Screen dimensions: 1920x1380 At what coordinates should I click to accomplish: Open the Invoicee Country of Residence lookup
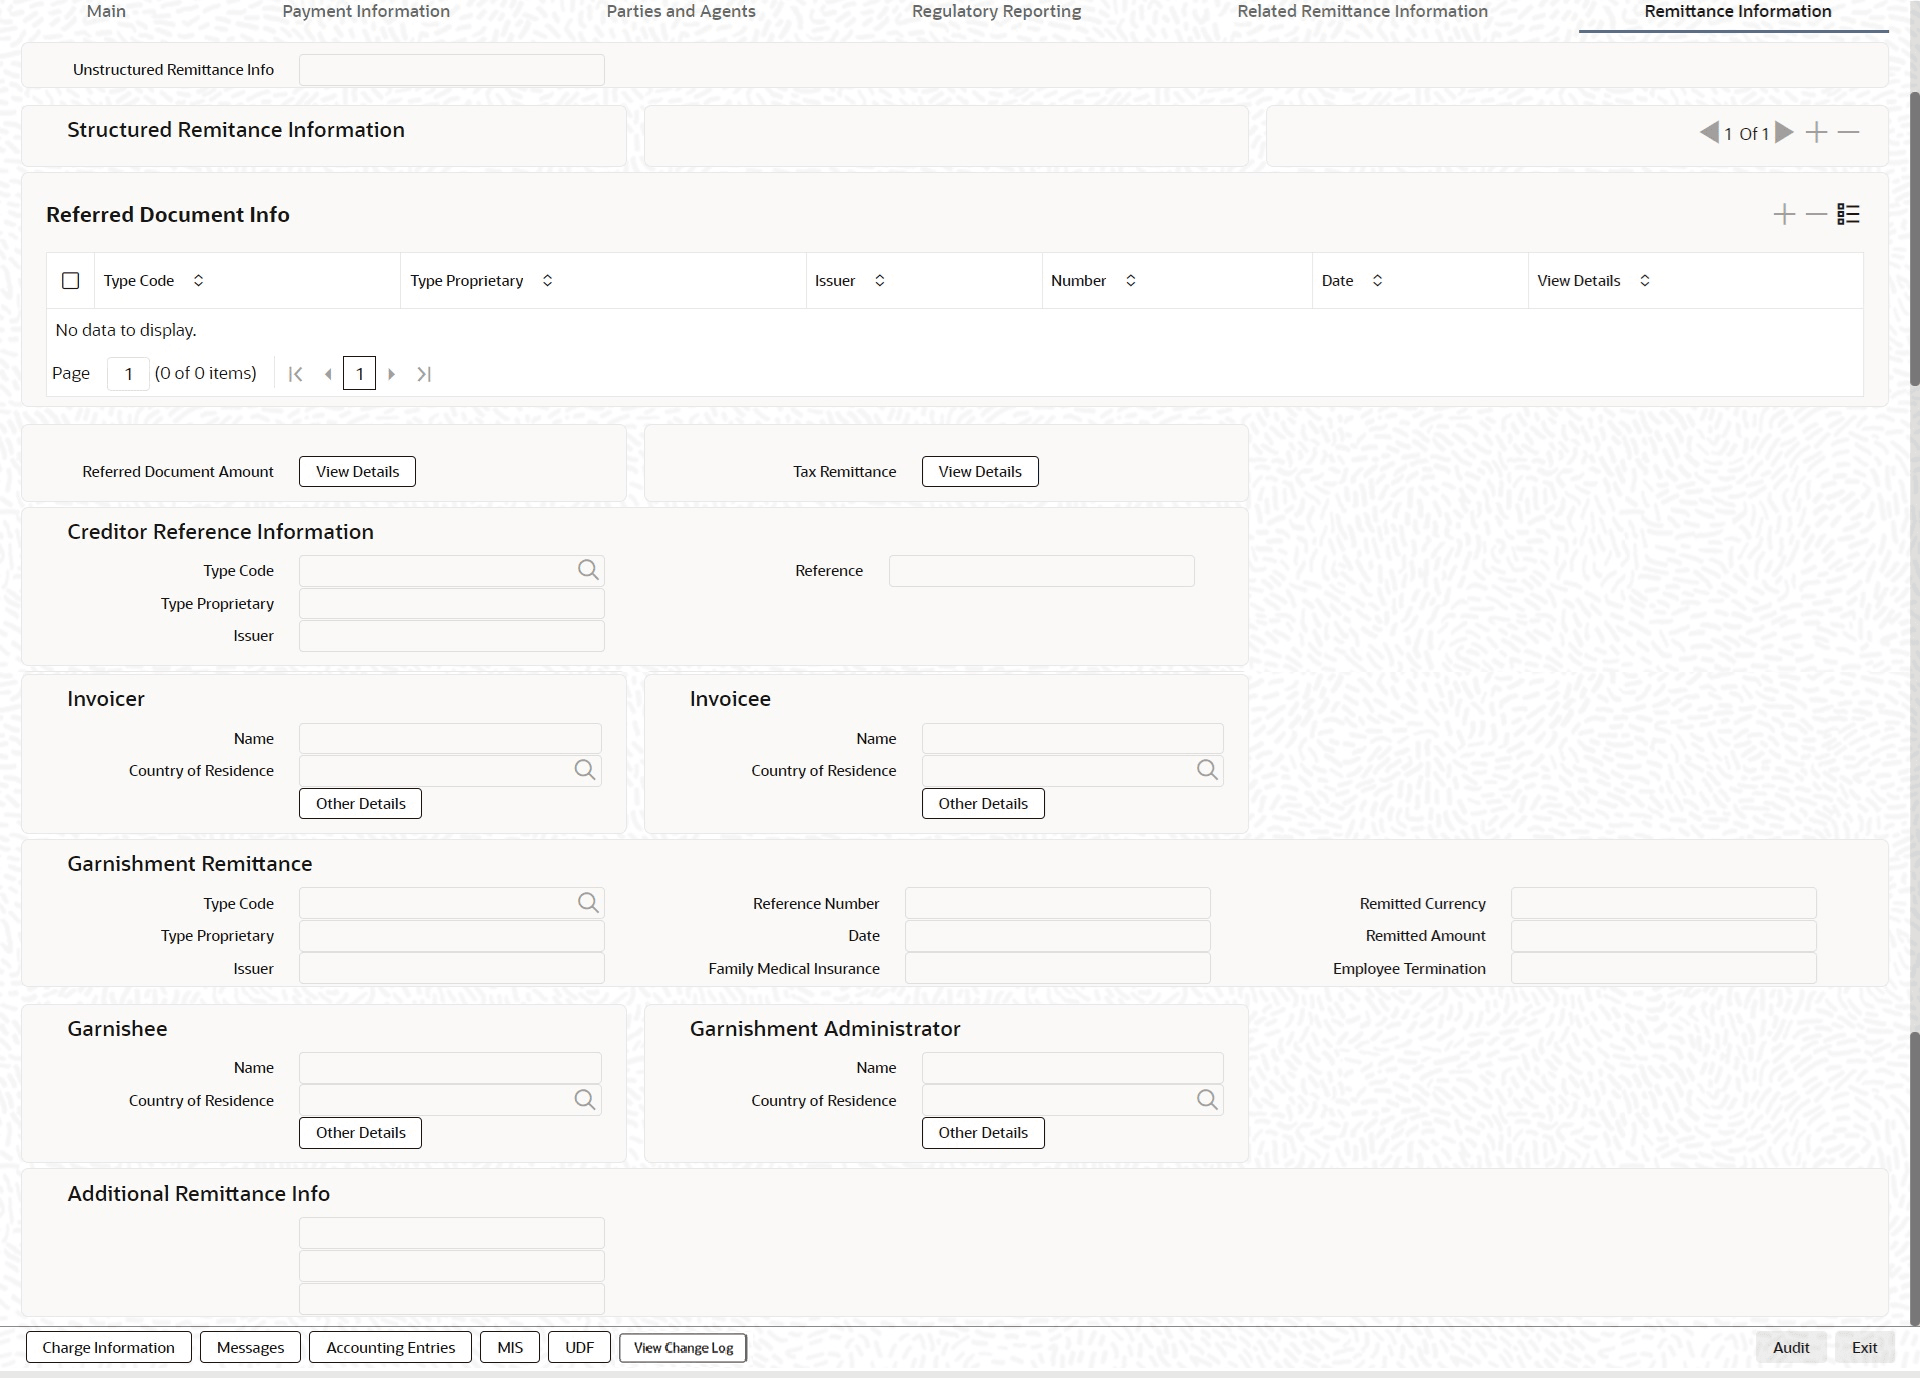[1207, 770]
